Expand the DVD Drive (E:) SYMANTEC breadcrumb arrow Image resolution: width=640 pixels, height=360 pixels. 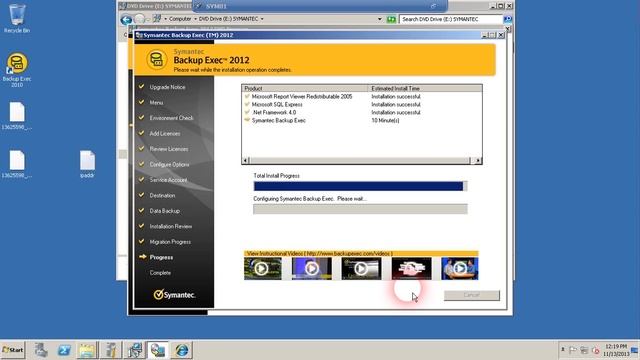coord(262,19)
